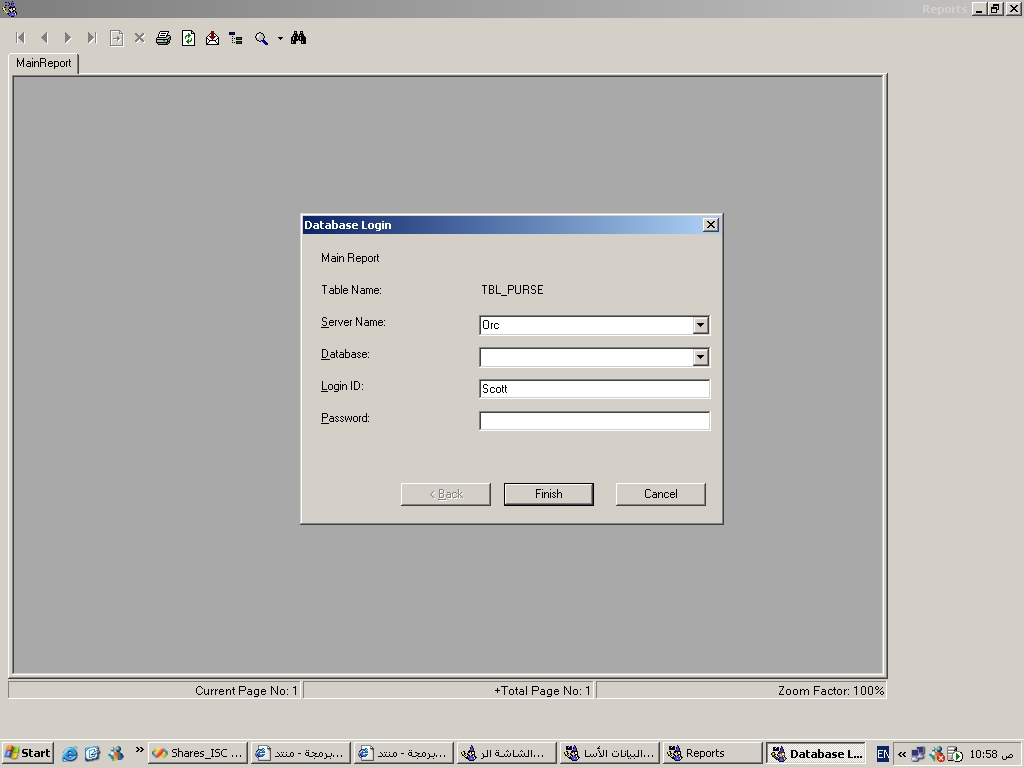Close the Database Login dialog

711,225
